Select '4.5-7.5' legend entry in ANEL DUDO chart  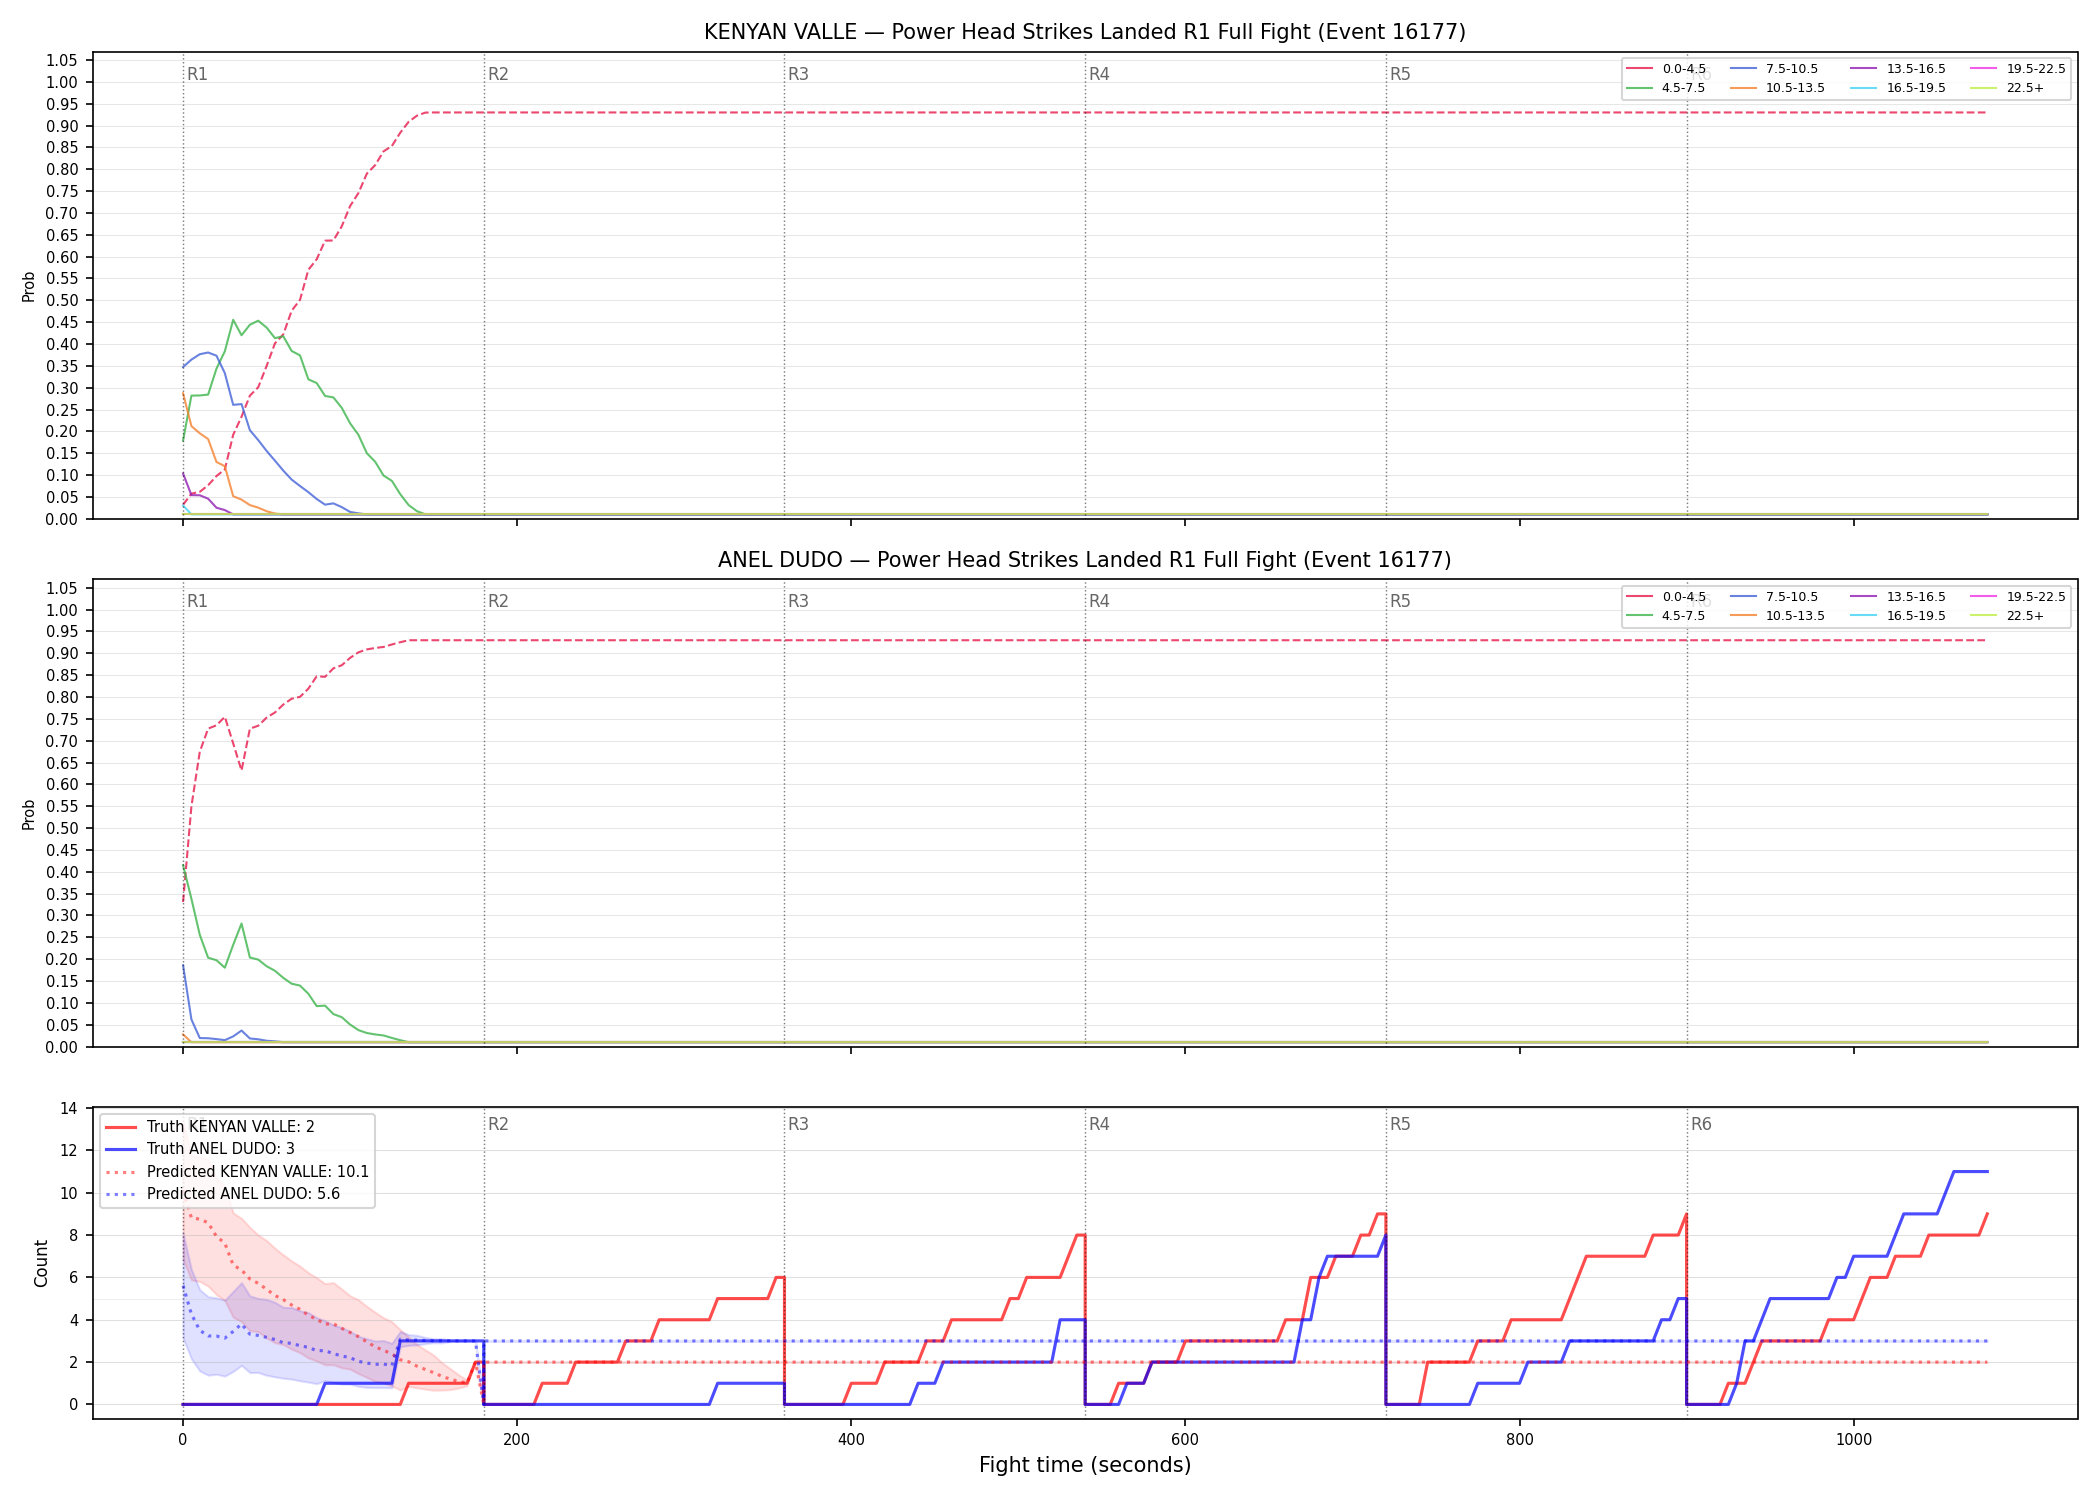click(1666, 616)
